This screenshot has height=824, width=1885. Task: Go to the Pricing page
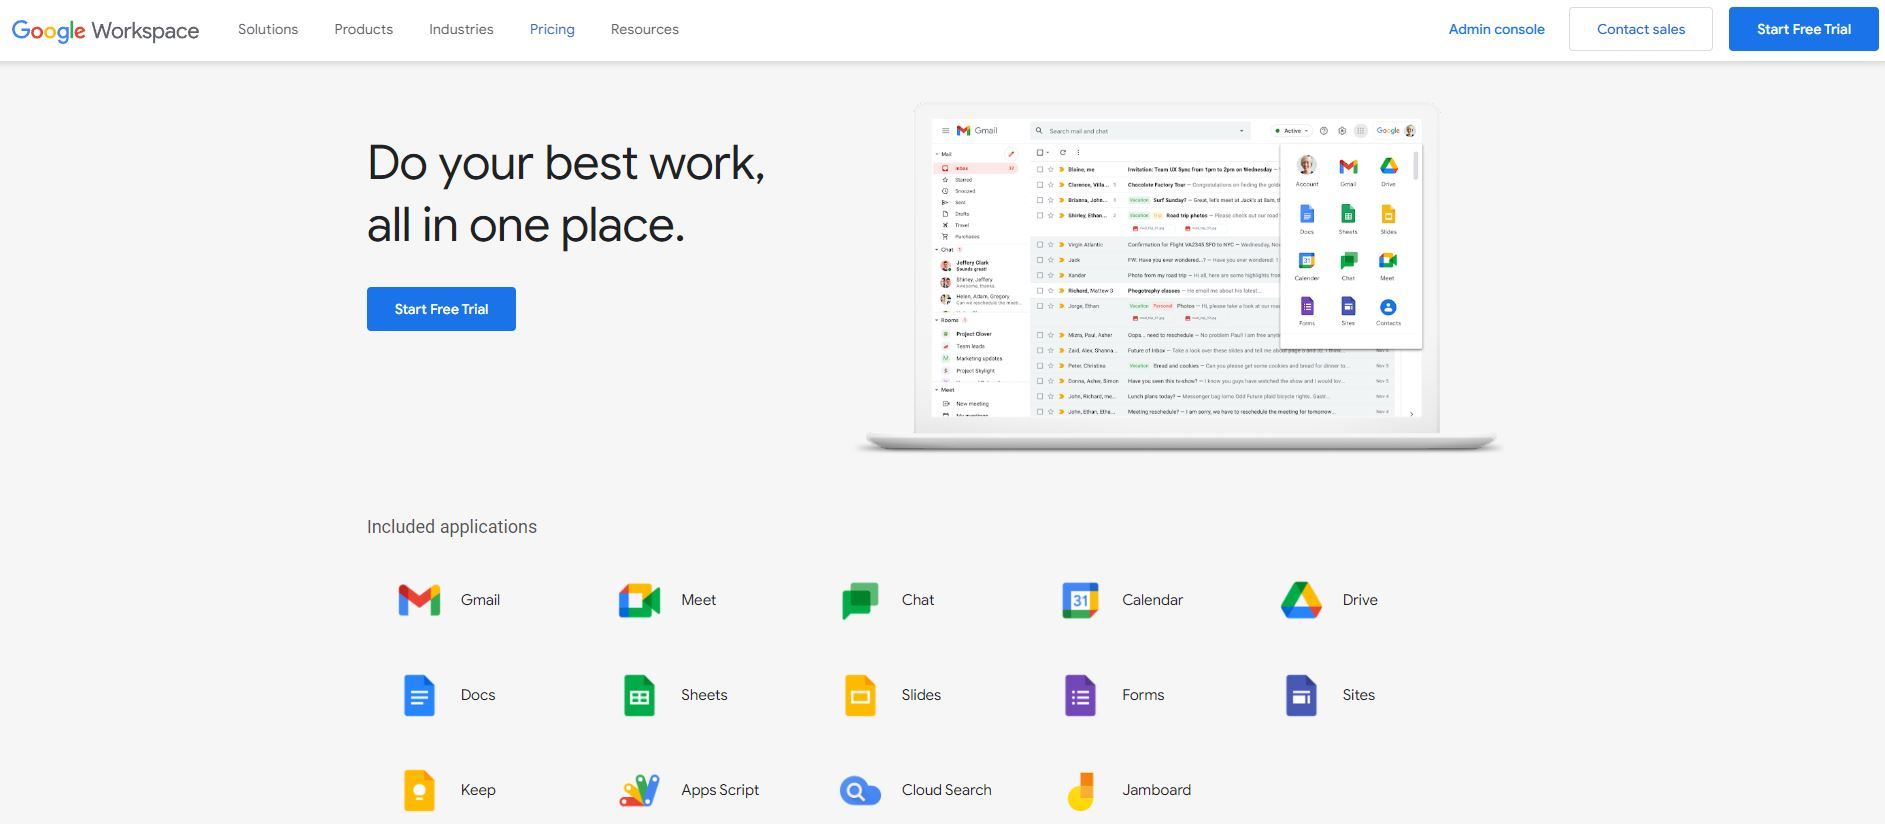[552, 29]
